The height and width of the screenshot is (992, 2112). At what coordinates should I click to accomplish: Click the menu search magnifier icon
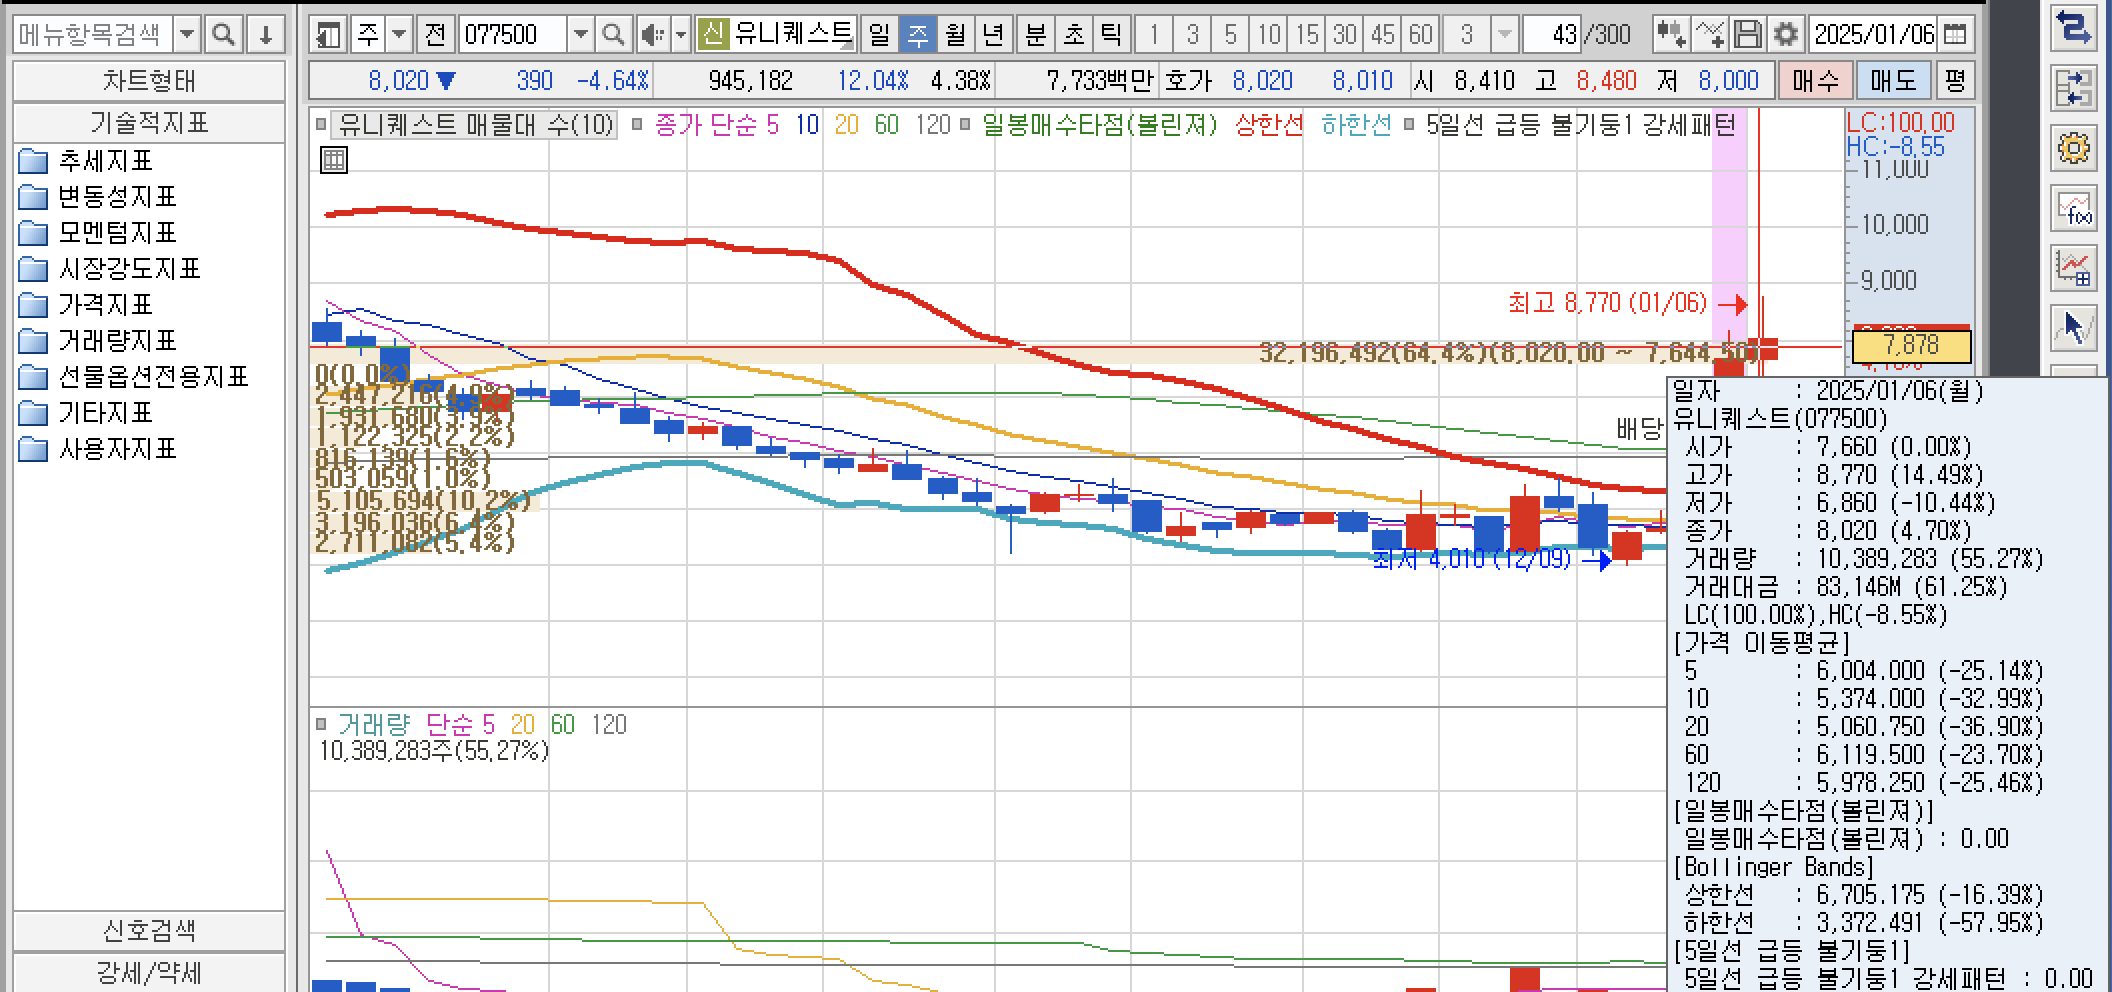click(224, 35)
